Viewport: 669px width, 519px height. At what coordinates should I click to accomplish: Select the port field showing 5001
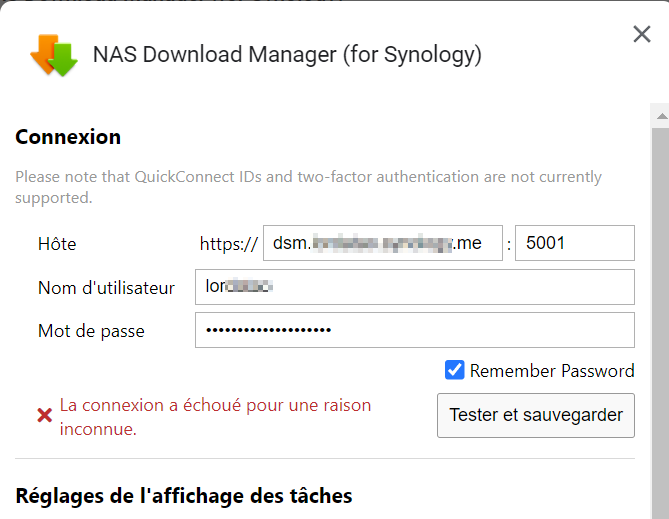click(x=574, y=243)
